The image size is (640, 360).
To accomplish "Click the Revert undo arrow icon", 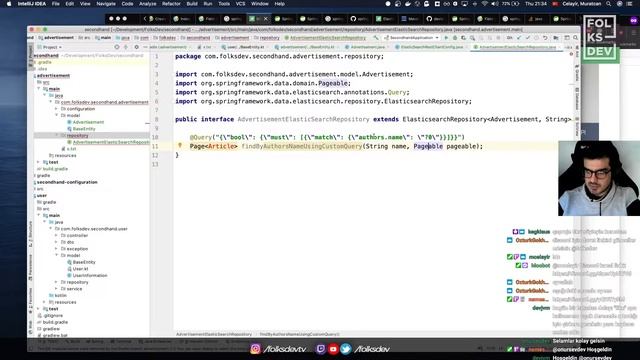I will (x=545, y=38).
